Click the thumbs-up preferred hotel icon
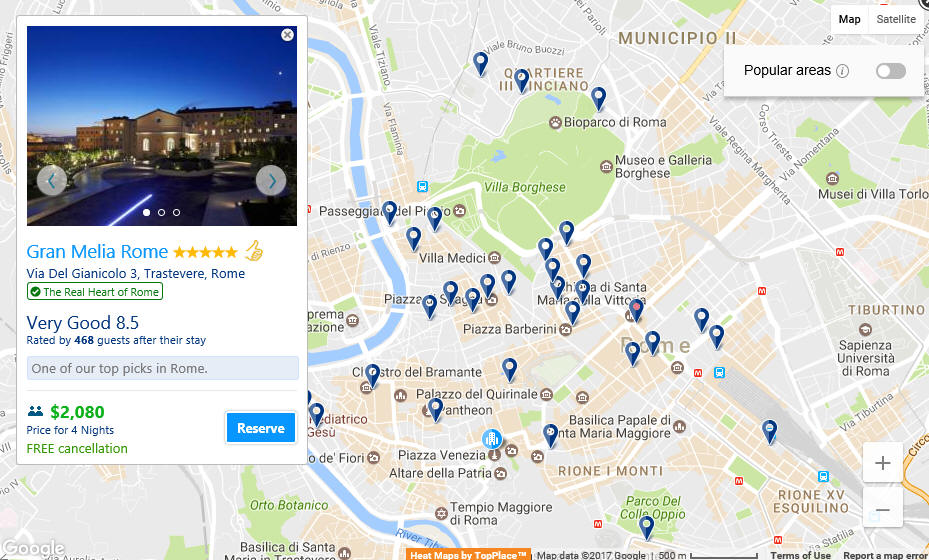929x560 pixels. (x=254, y=251)
